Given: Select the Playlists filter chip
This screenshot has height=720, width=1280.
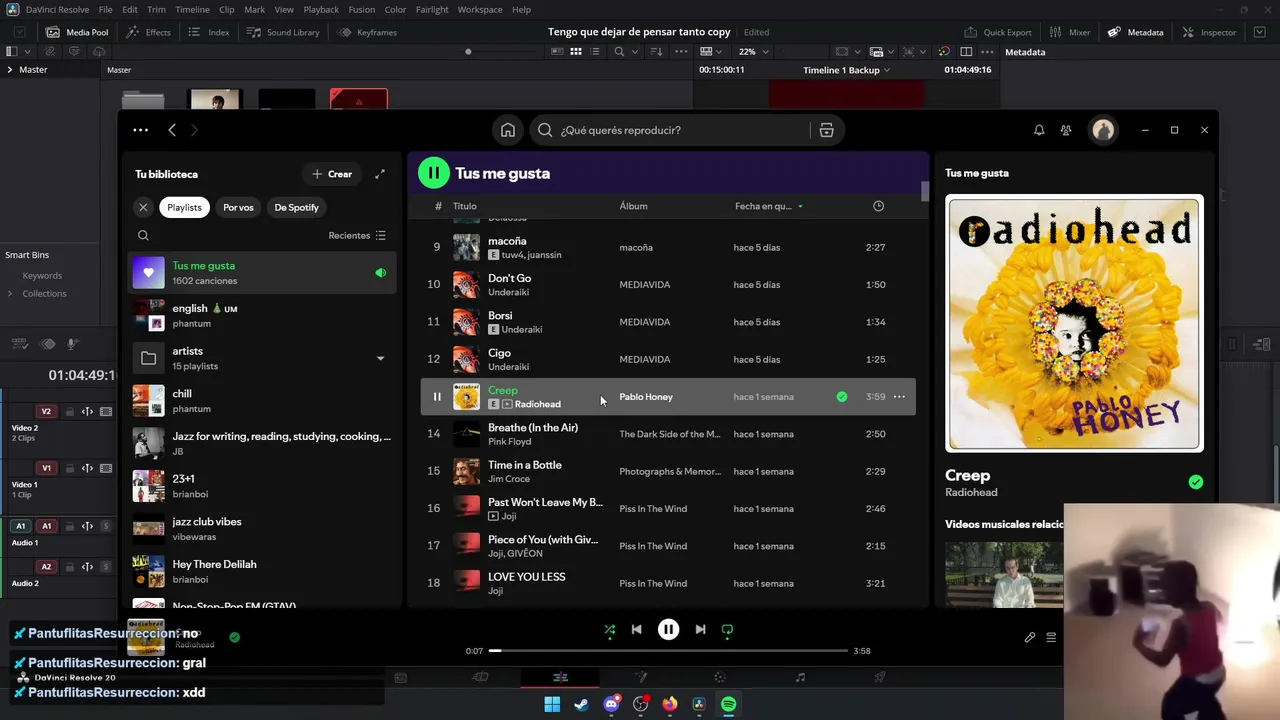Looking at the screenshot, I should pos(184,207).
